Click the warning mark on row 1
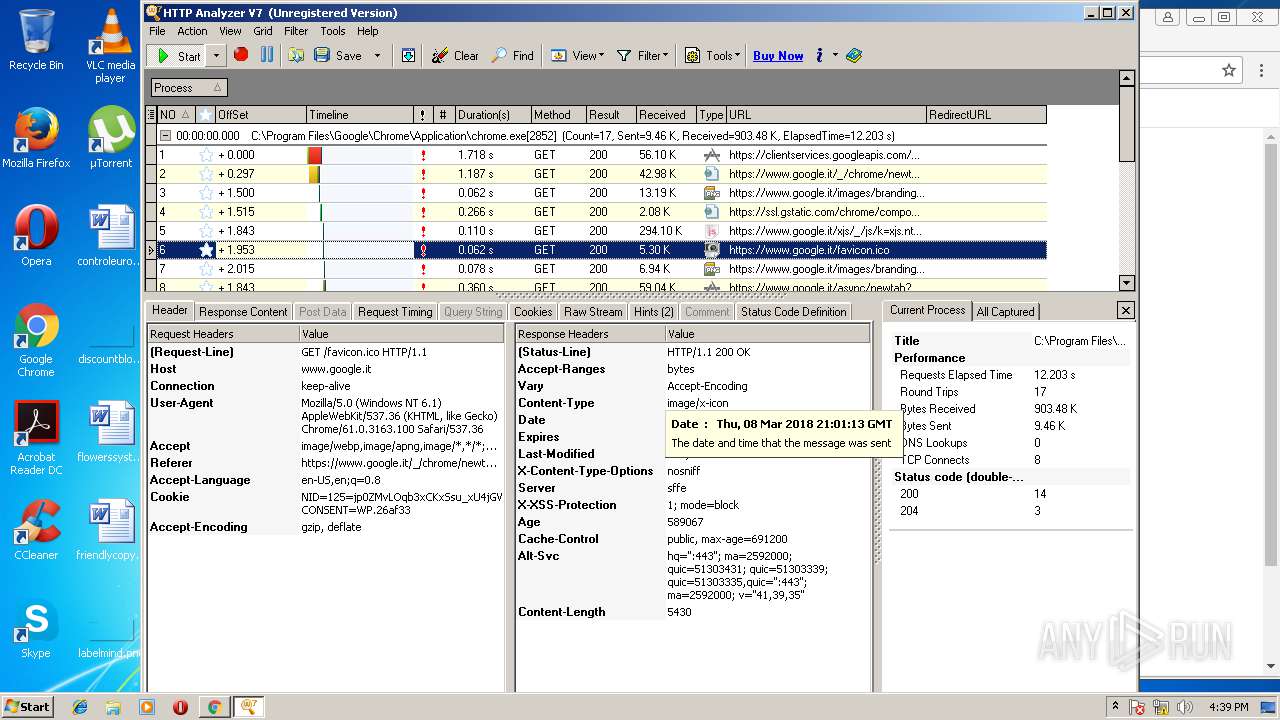The image size is (1280, 720). (x=423, y=155)
